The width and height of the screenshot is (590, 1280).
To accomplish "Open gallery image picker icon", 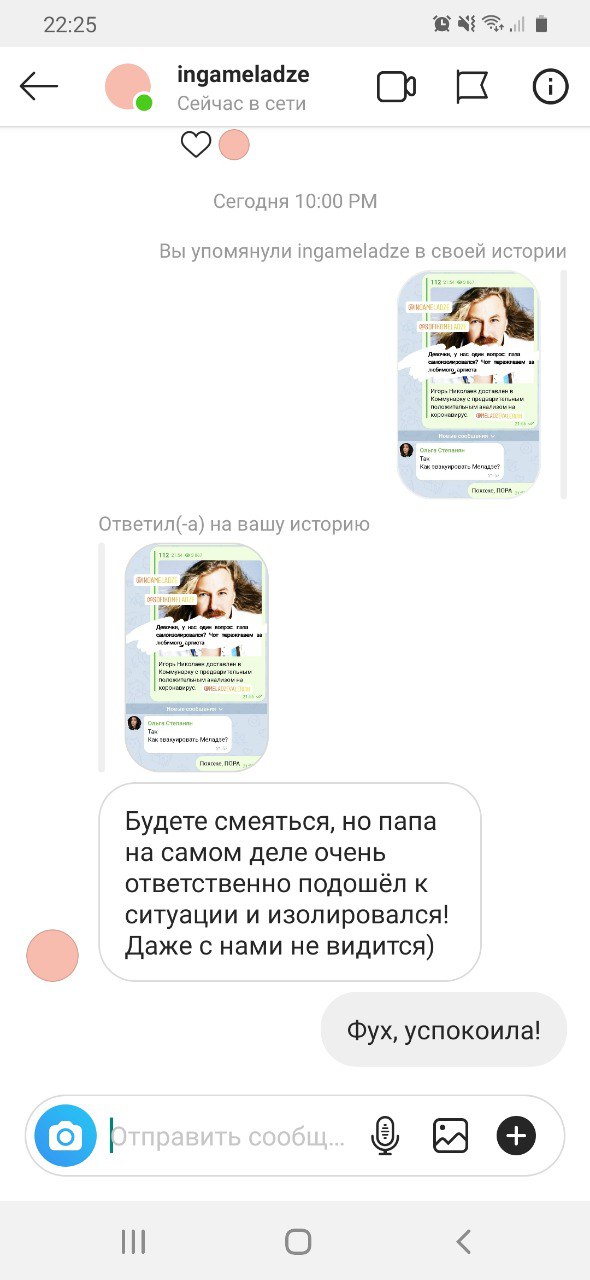I will 451,1136.
